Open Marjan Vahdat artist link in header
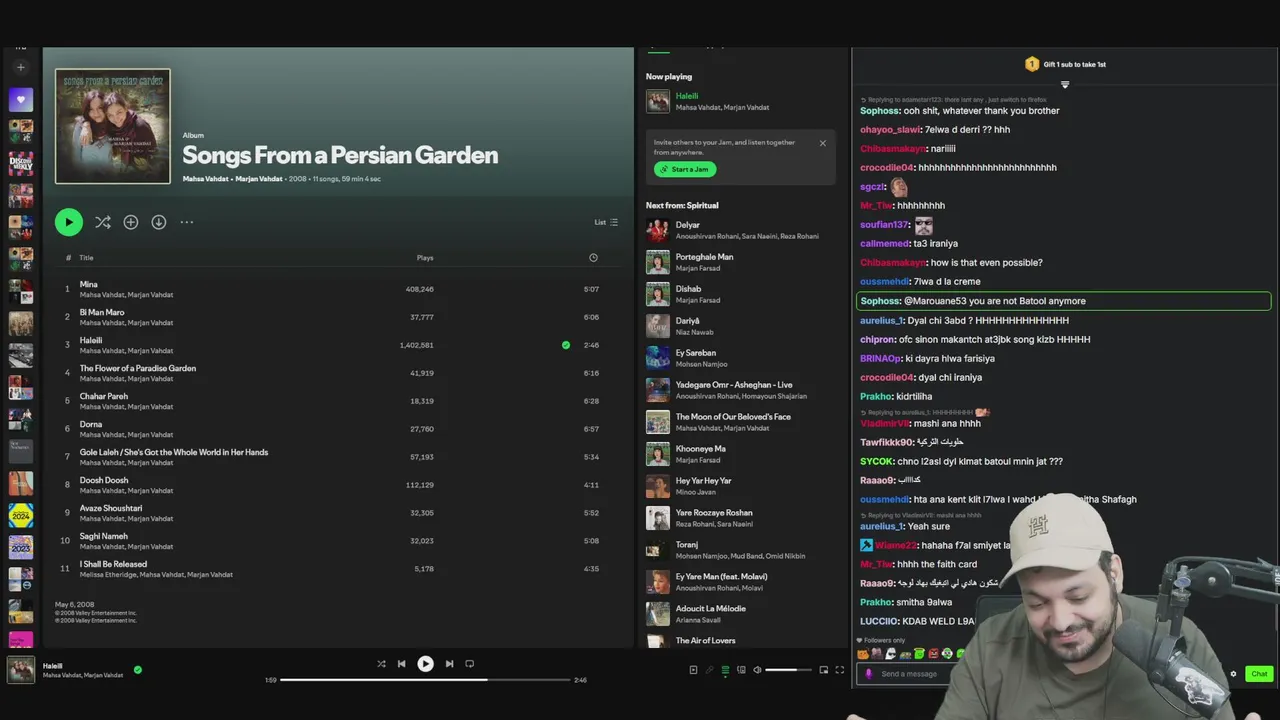The width and height of the screenshot is (1280, 720). (259, 179)
